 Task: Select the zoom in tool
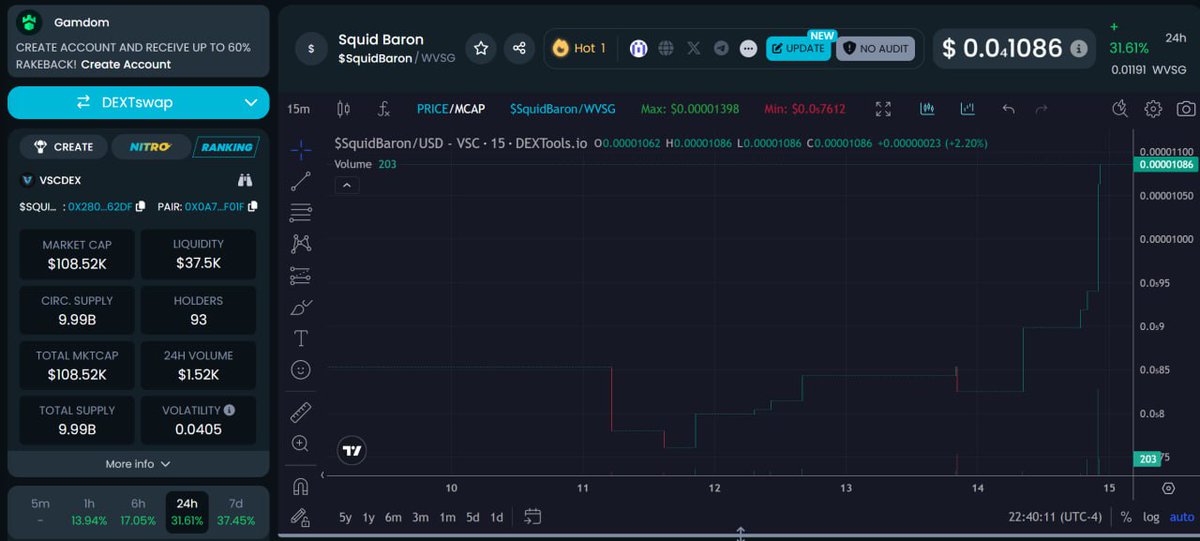[300, 443]
